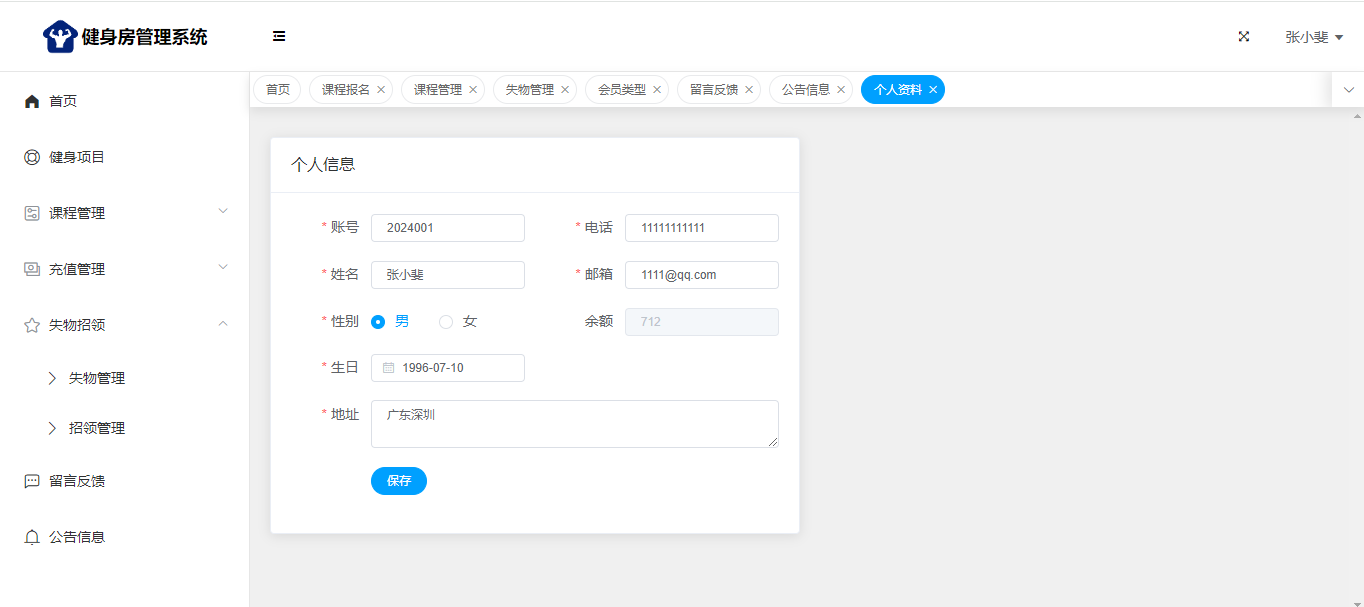1364x607 pixels.
Task: Close the 个人资料 tab
Action: click(933, 90)
